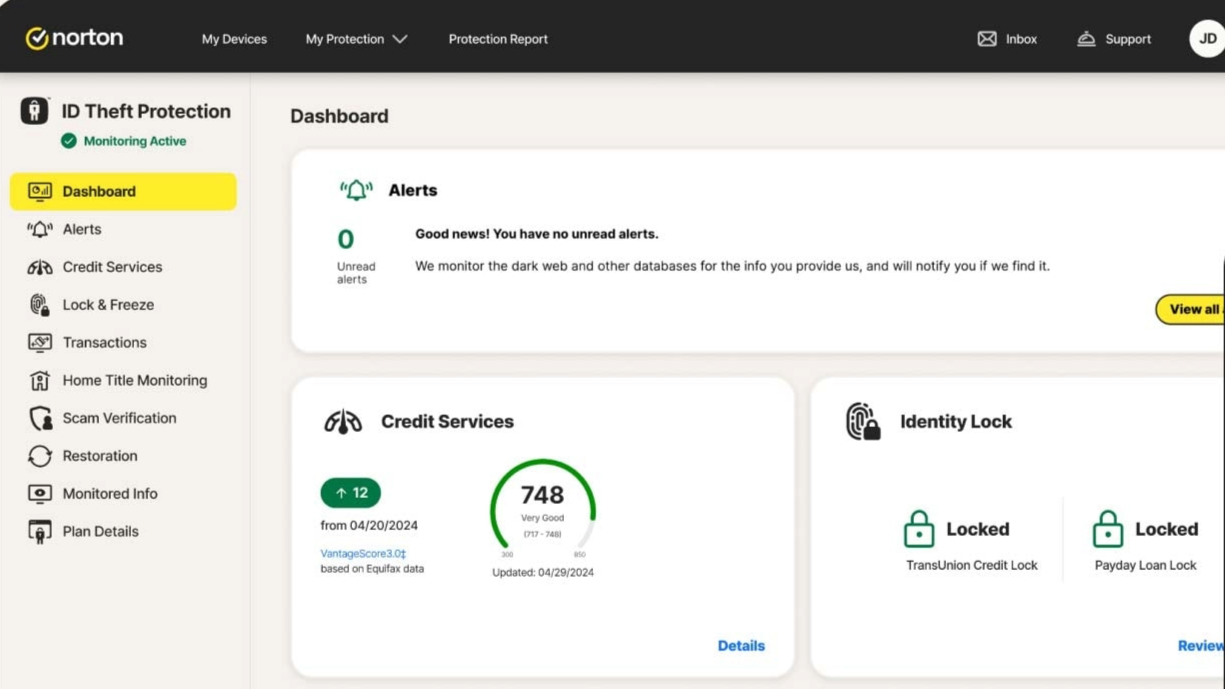Open the Inbox text link
This screenshot has width=1225, height=689.
tap(1021, 39)
